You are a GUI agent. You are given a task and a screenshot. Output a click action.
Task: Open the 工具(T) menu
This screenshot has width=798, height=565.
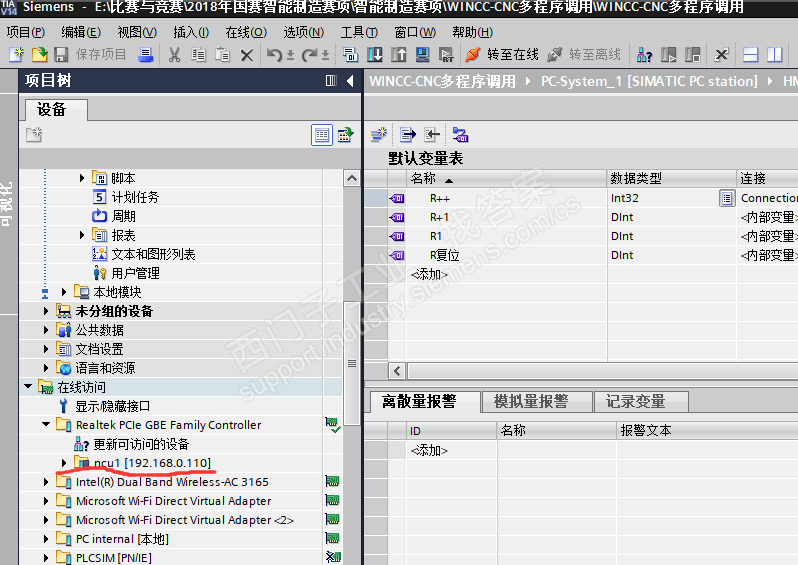[359, 32]
